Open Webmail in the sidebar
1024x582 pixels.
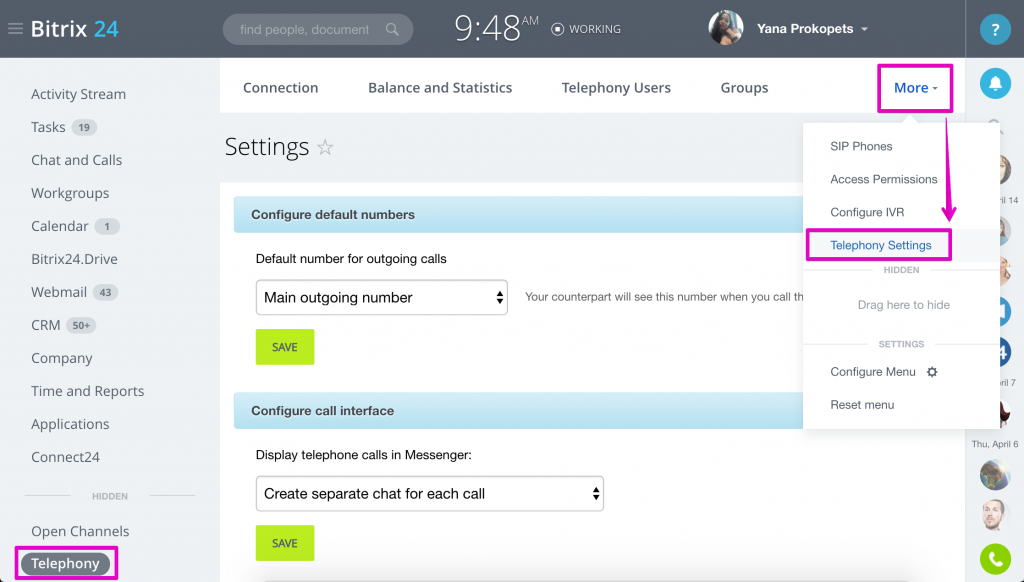click(x=59, y=292)
